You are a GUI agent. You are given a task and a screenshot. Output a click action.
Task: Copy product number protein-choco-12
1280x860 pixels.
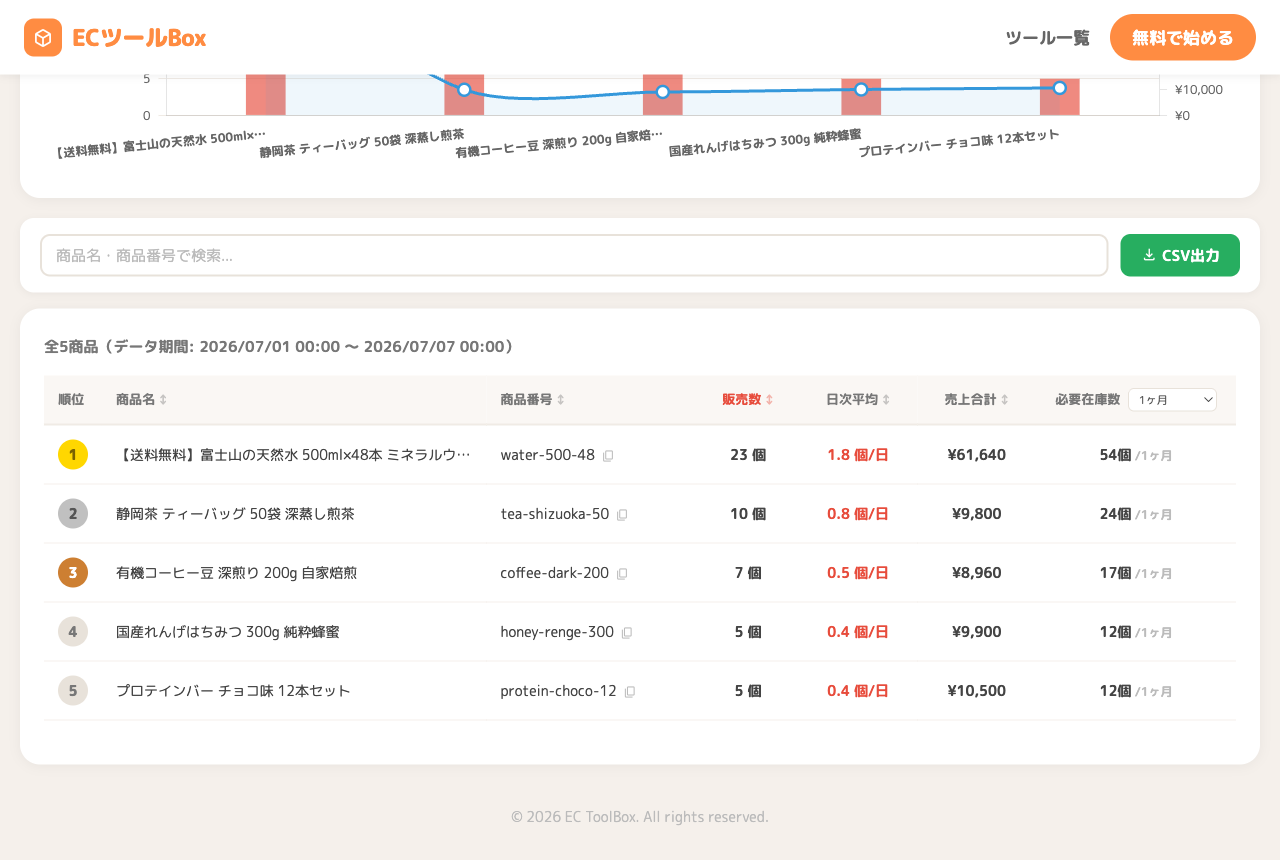(630, 692)
